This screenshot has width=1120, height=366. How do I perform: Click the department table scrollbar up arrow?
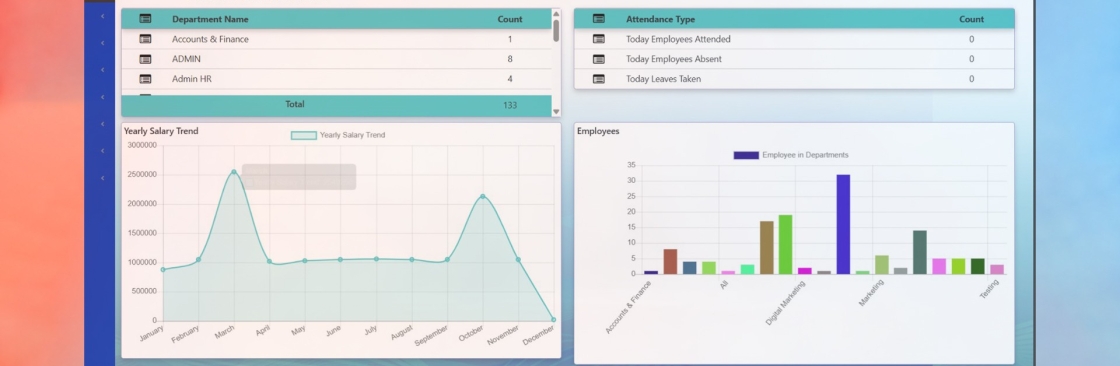point(556,13)
